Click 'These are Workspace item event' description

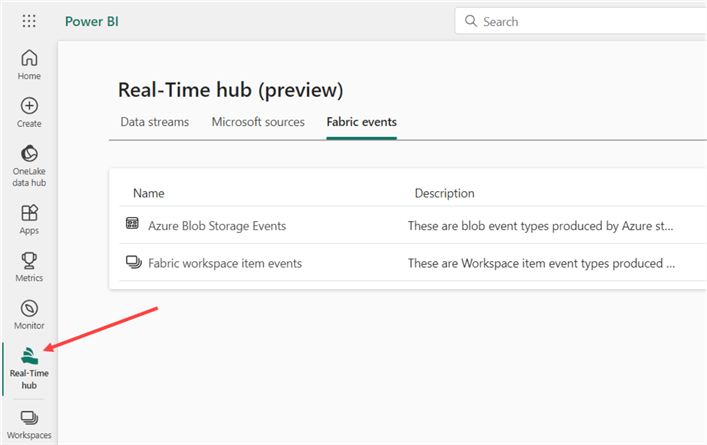pos(542,263)
